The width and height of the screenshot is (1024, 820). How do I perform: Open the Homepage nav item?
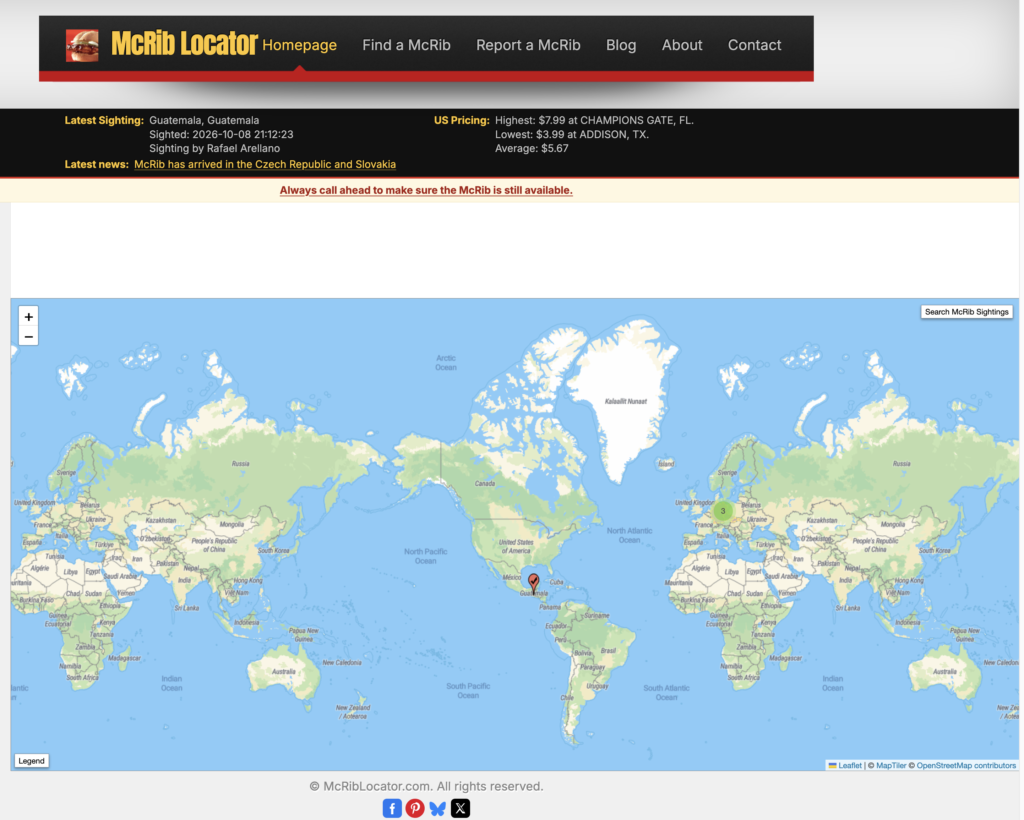pyautogui.click(x=300, y=45)
